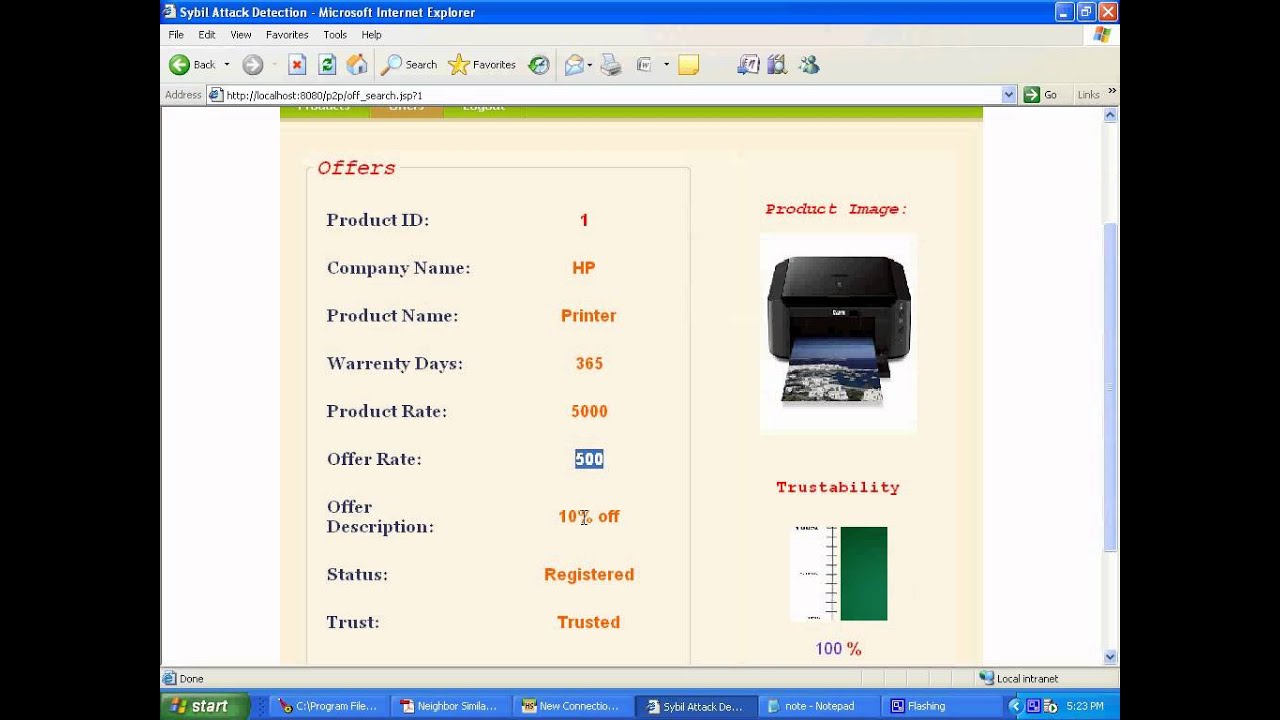
Task: Click the toolbar icon left of Research
Action: click(748, 65)
